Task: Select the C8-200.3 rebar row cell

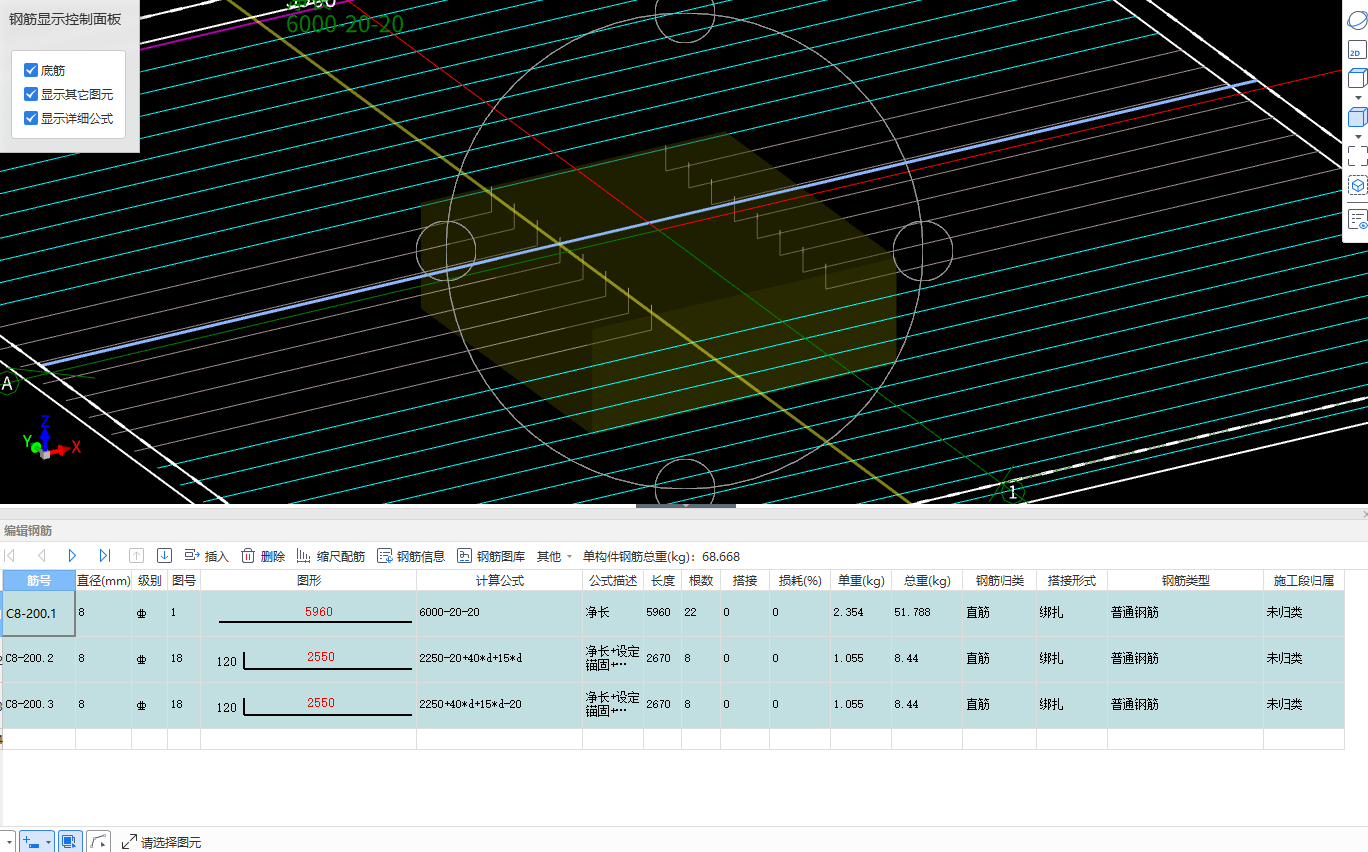Action: tap(39, 705)
